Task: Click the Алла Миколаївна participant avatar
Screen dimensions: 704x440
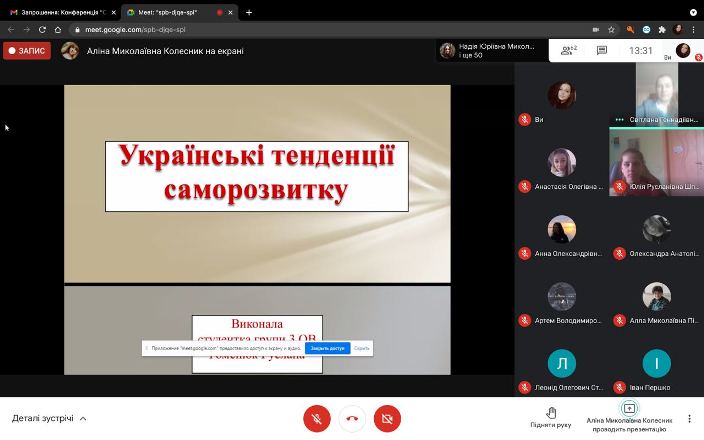Action: pos(656,296)
